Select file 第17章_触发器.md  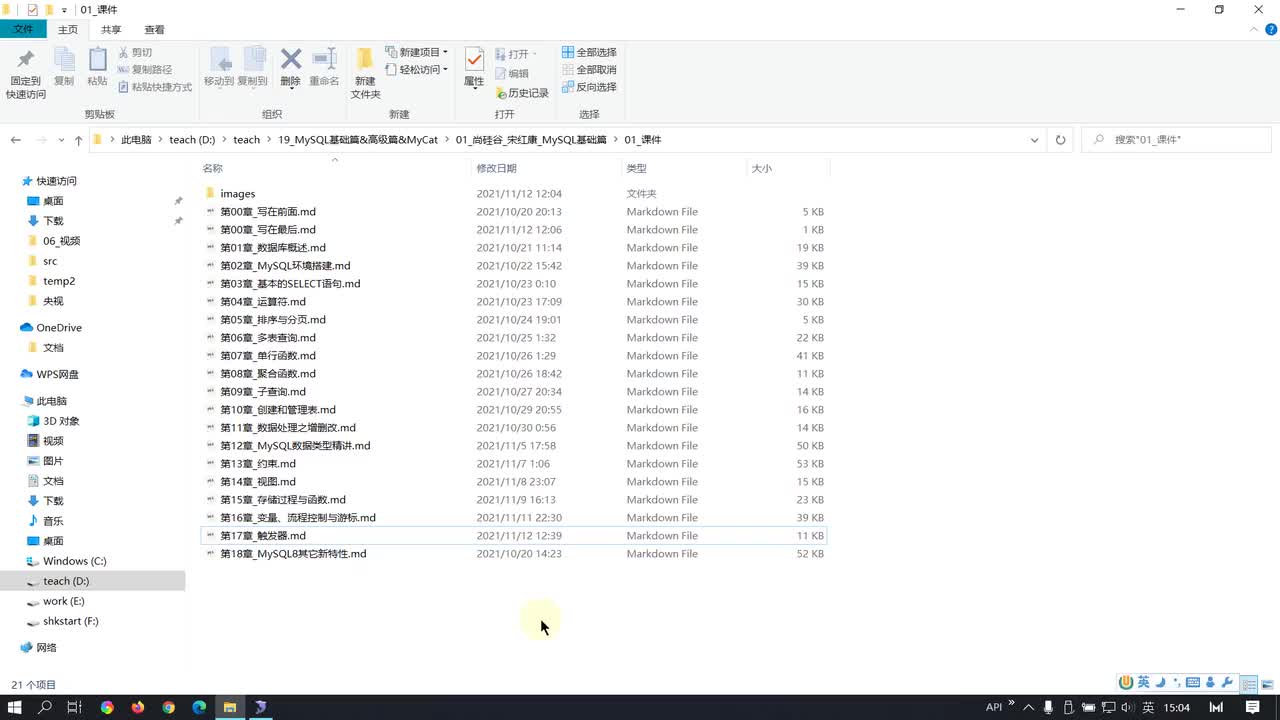513,536
